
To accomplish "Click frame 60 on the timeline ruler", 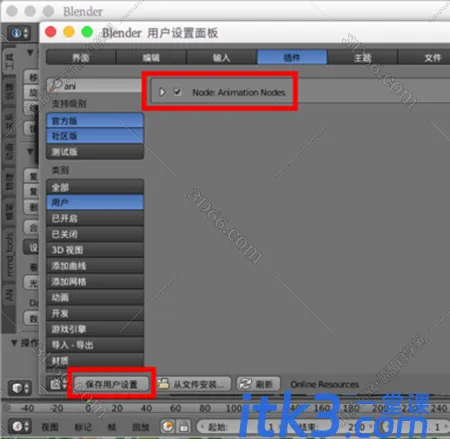I will [176, 408].
